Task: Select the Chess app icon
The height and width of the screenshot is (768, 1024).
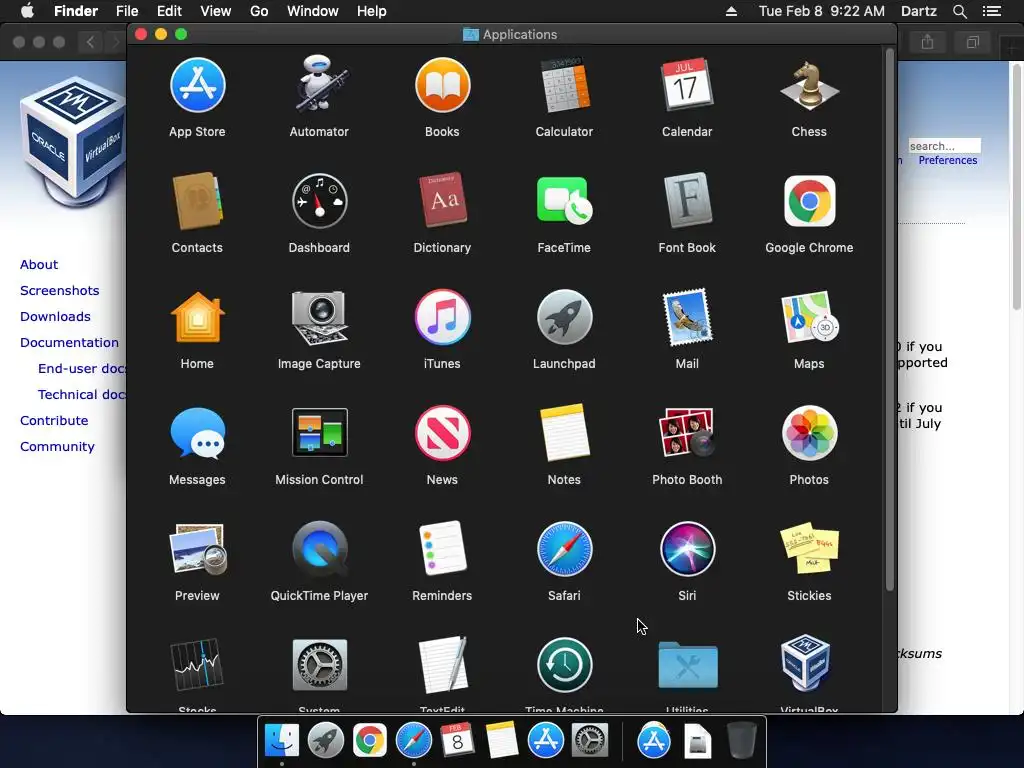Action: (809, 86)
